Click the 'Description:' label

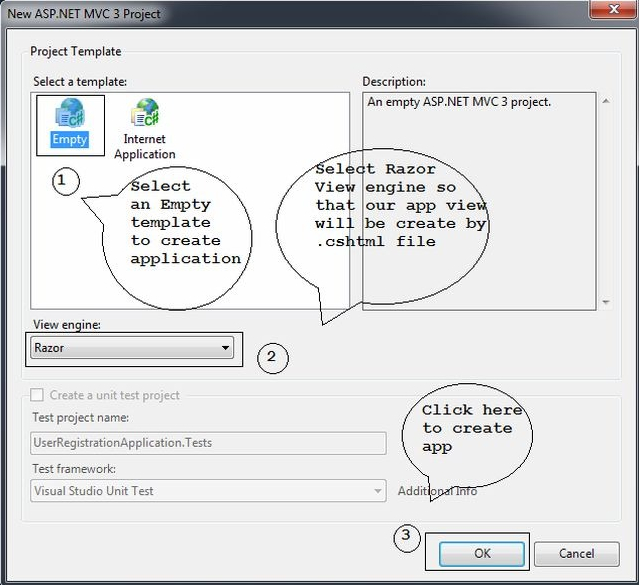[394, 82]
